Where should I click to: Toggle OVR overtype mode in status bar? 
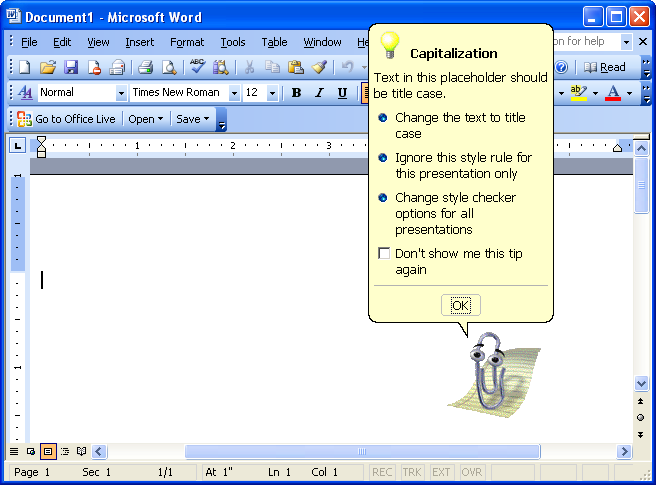[x=472, y=472]
